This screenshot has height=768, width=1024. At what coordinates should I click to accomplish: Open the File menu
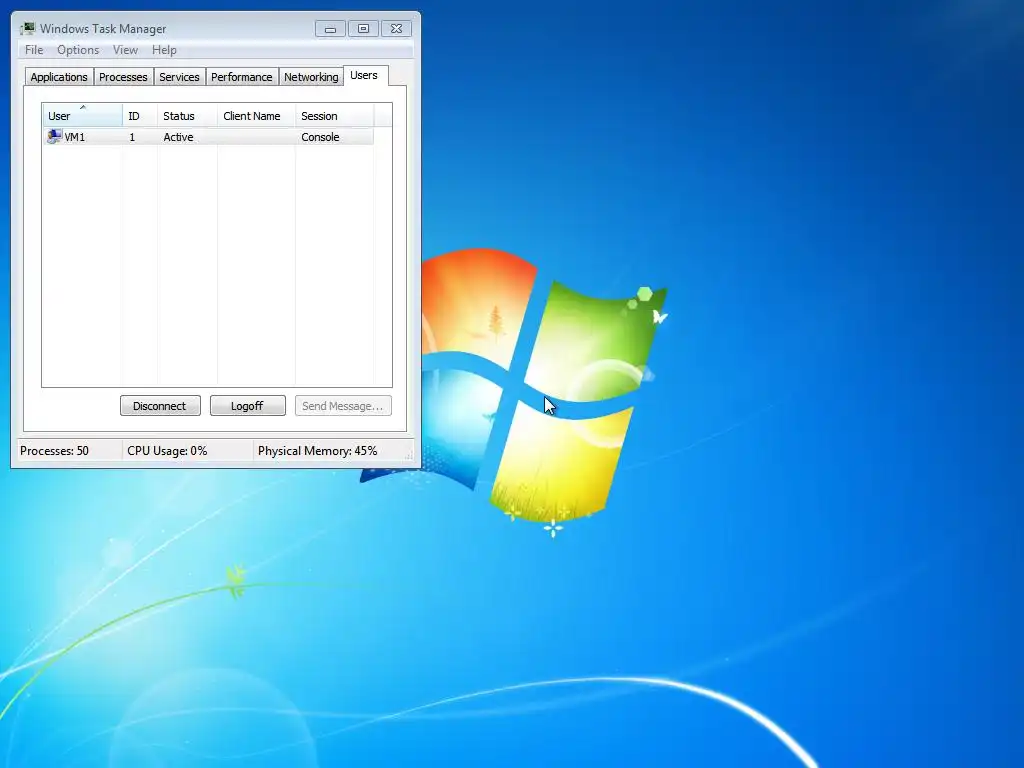pos(34,50)
